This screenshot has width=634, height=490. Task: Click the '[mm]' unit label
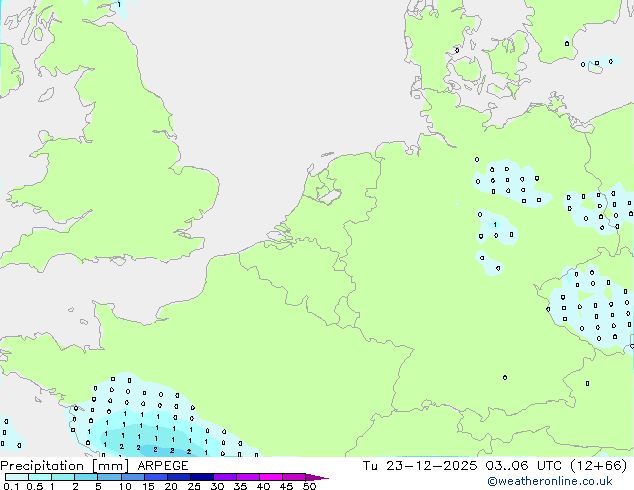[110, 466]
